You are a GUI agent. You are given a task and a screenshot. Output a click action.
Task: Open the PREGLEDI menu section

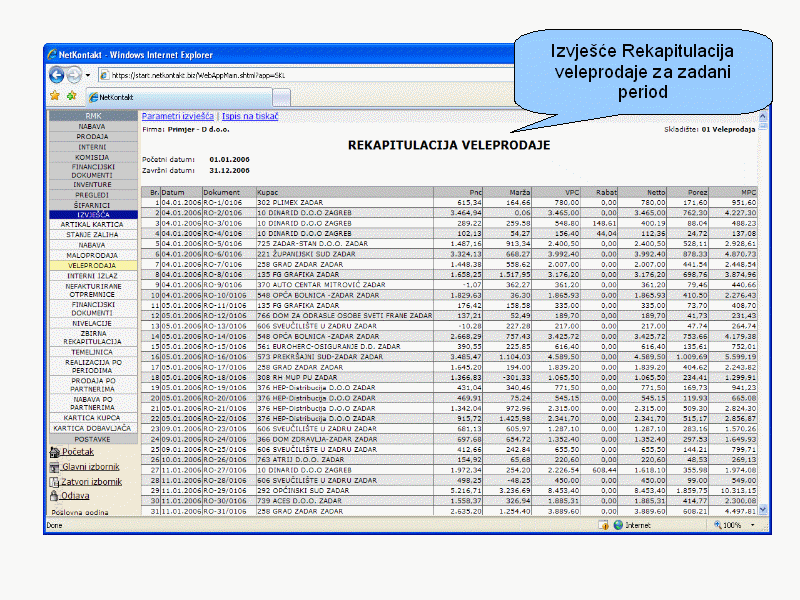click(92, 195)
